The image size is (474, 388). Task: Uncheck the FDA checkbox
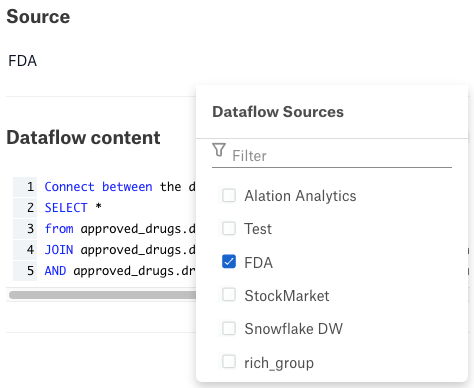click(x=229, y=262)
